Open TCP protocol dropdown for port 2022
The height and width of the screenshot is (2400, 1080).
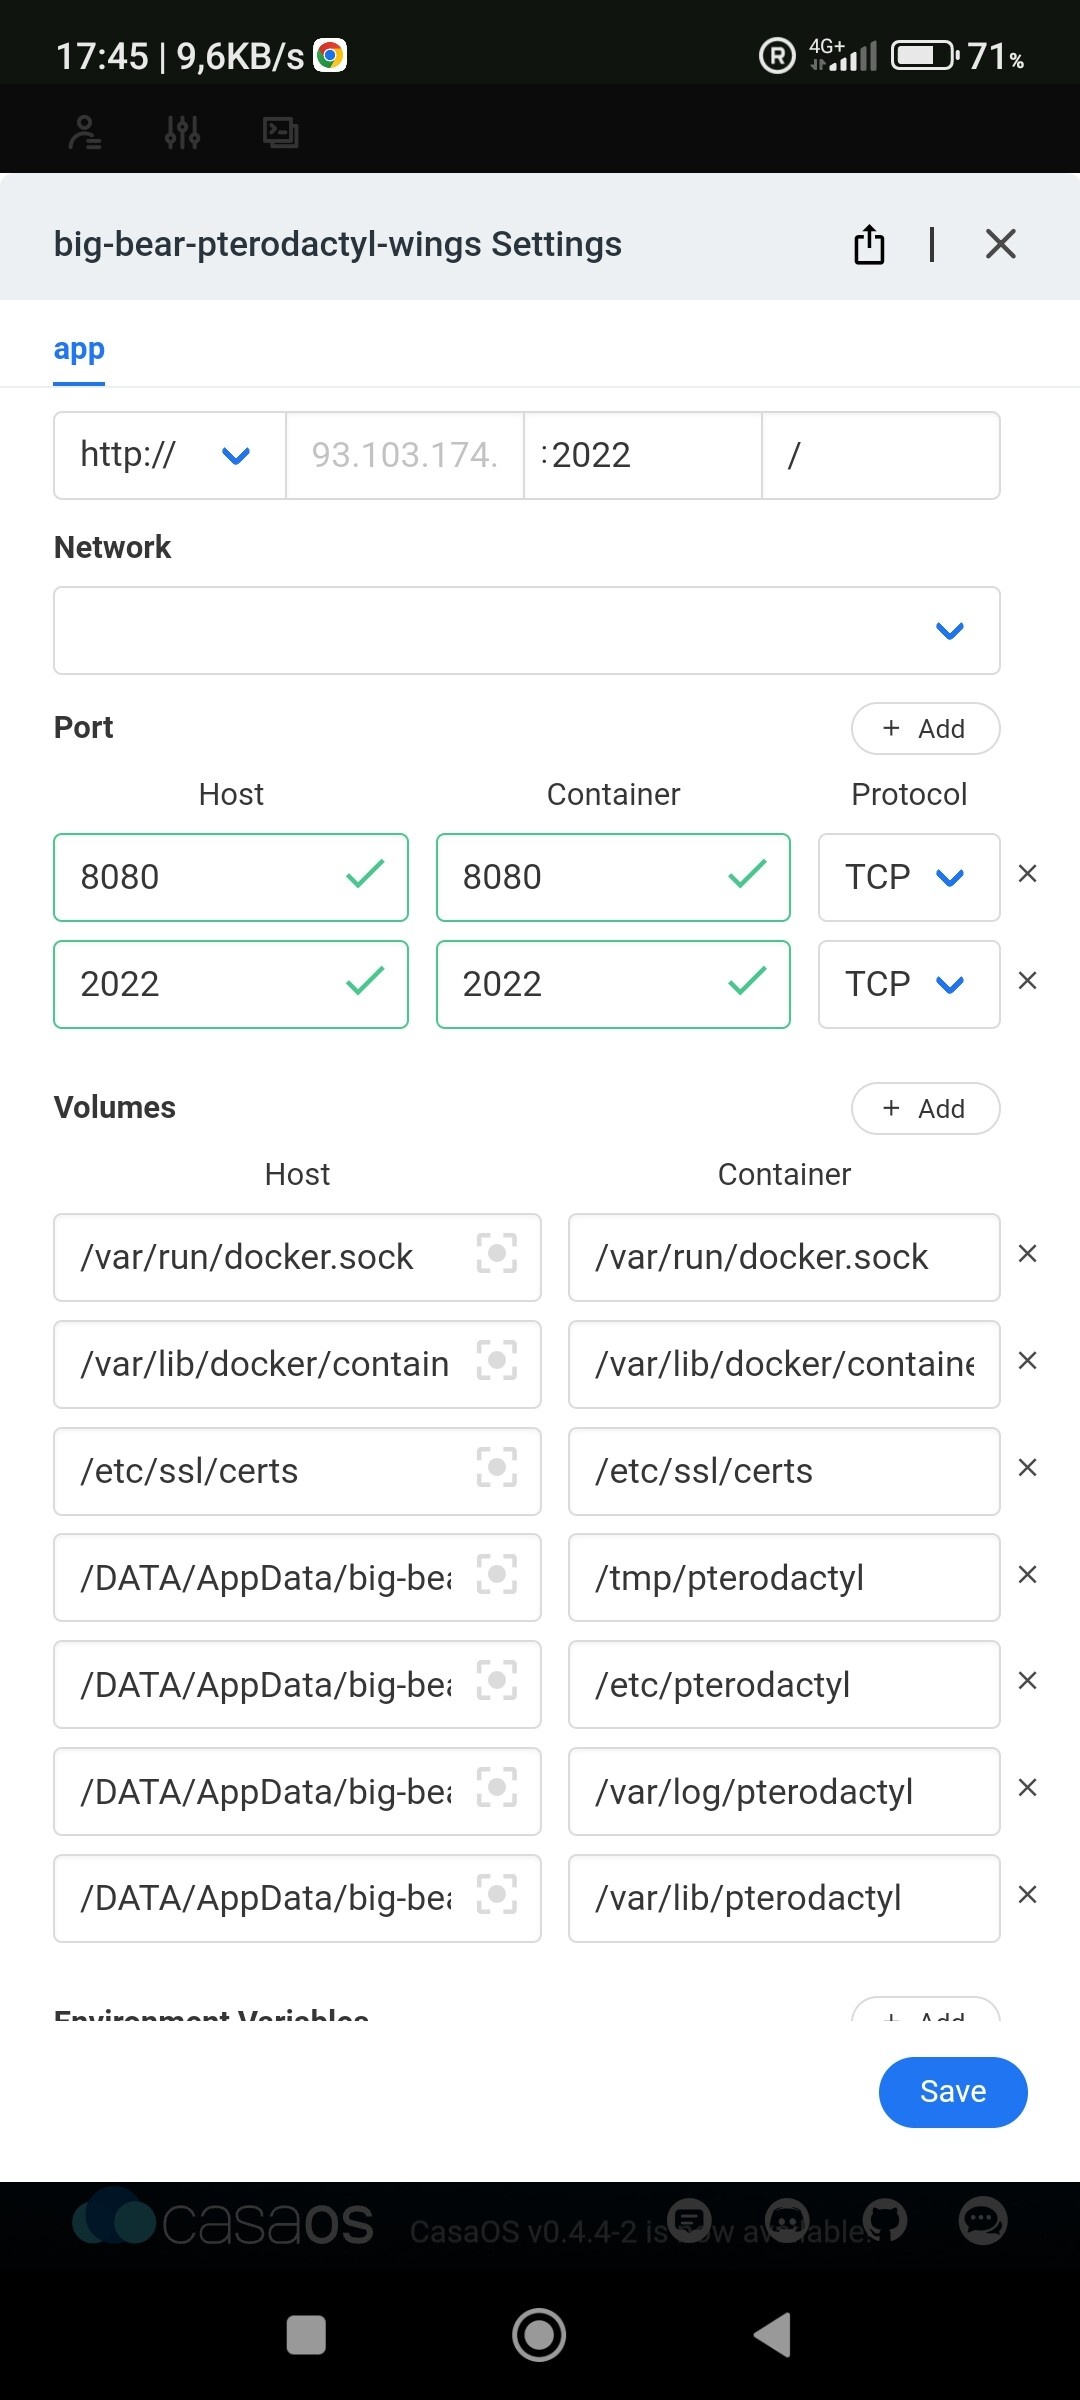909,984
